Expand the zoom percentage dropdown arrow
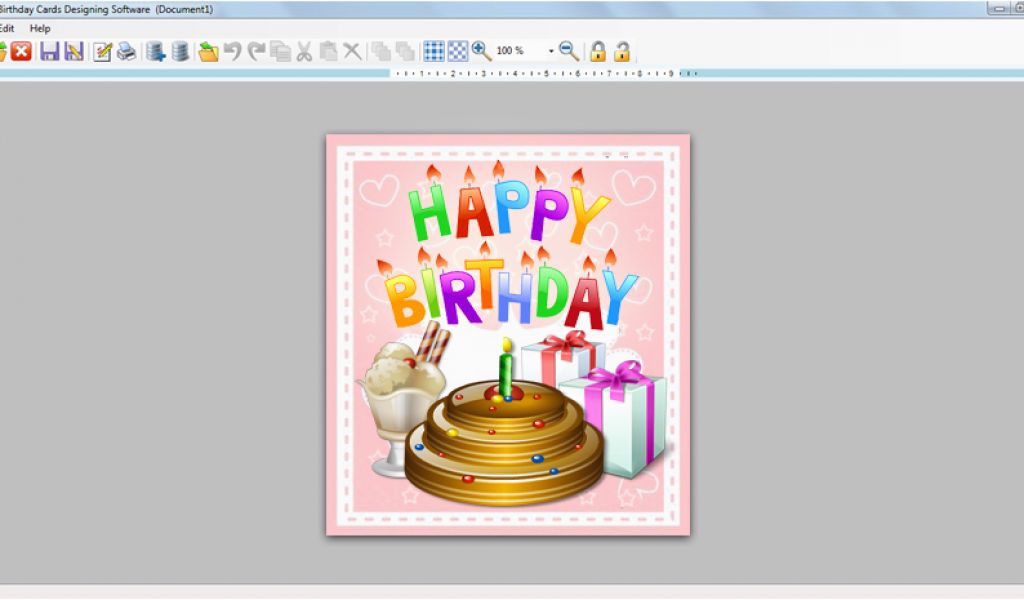 [550, 51]
